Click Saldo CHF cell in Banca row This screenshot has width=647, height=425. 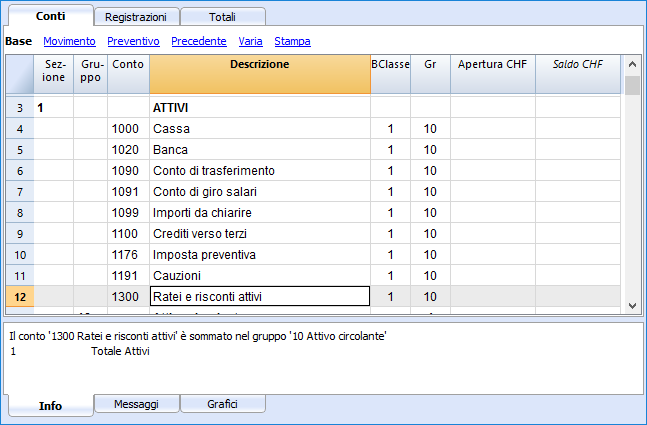(x=578, y=150)
